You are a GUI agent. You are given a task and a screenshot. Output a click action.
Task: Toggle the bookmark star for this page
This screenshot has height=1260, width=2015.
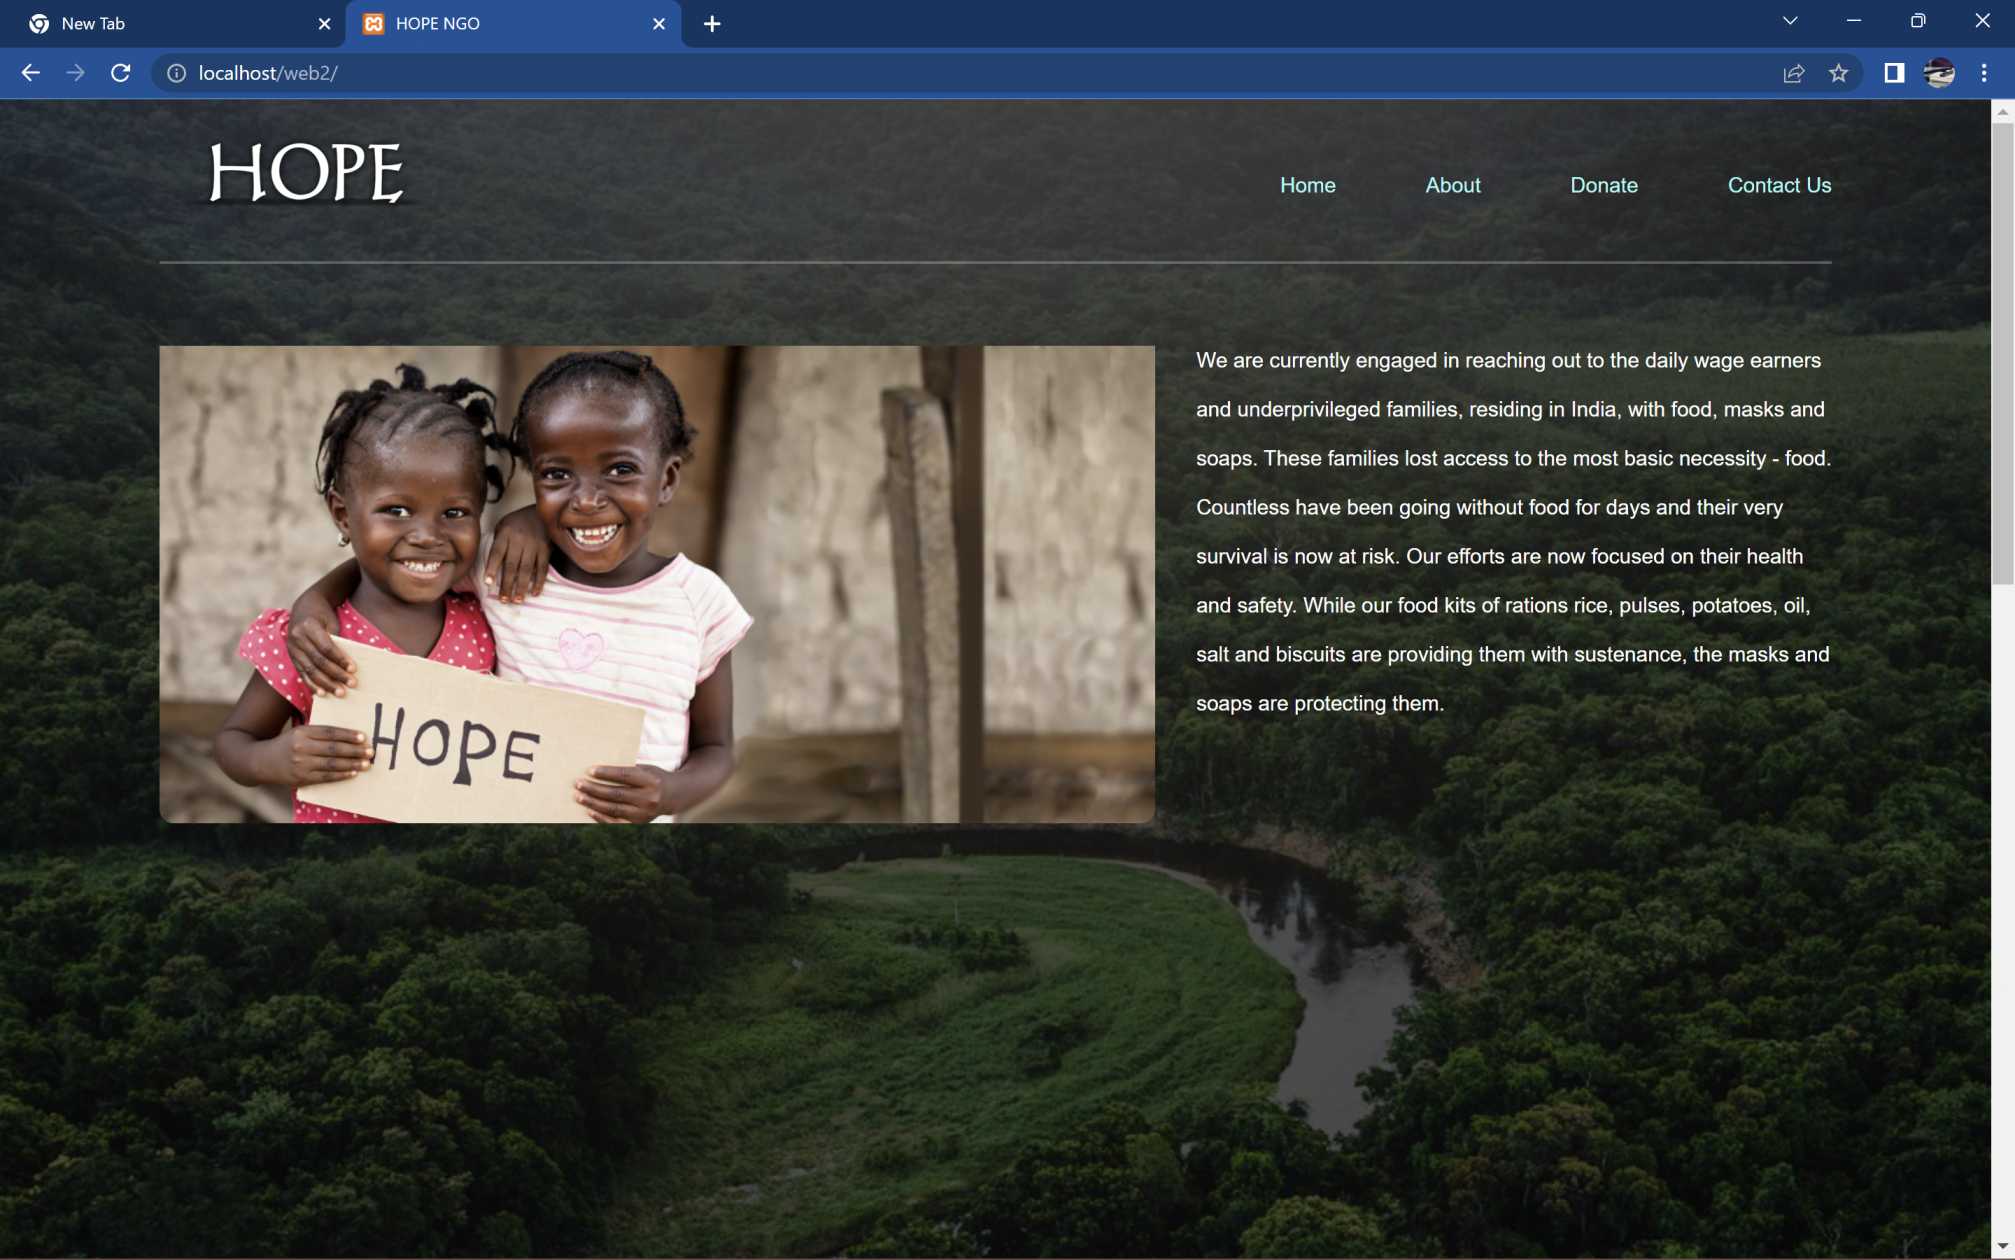click(1838, 72)
